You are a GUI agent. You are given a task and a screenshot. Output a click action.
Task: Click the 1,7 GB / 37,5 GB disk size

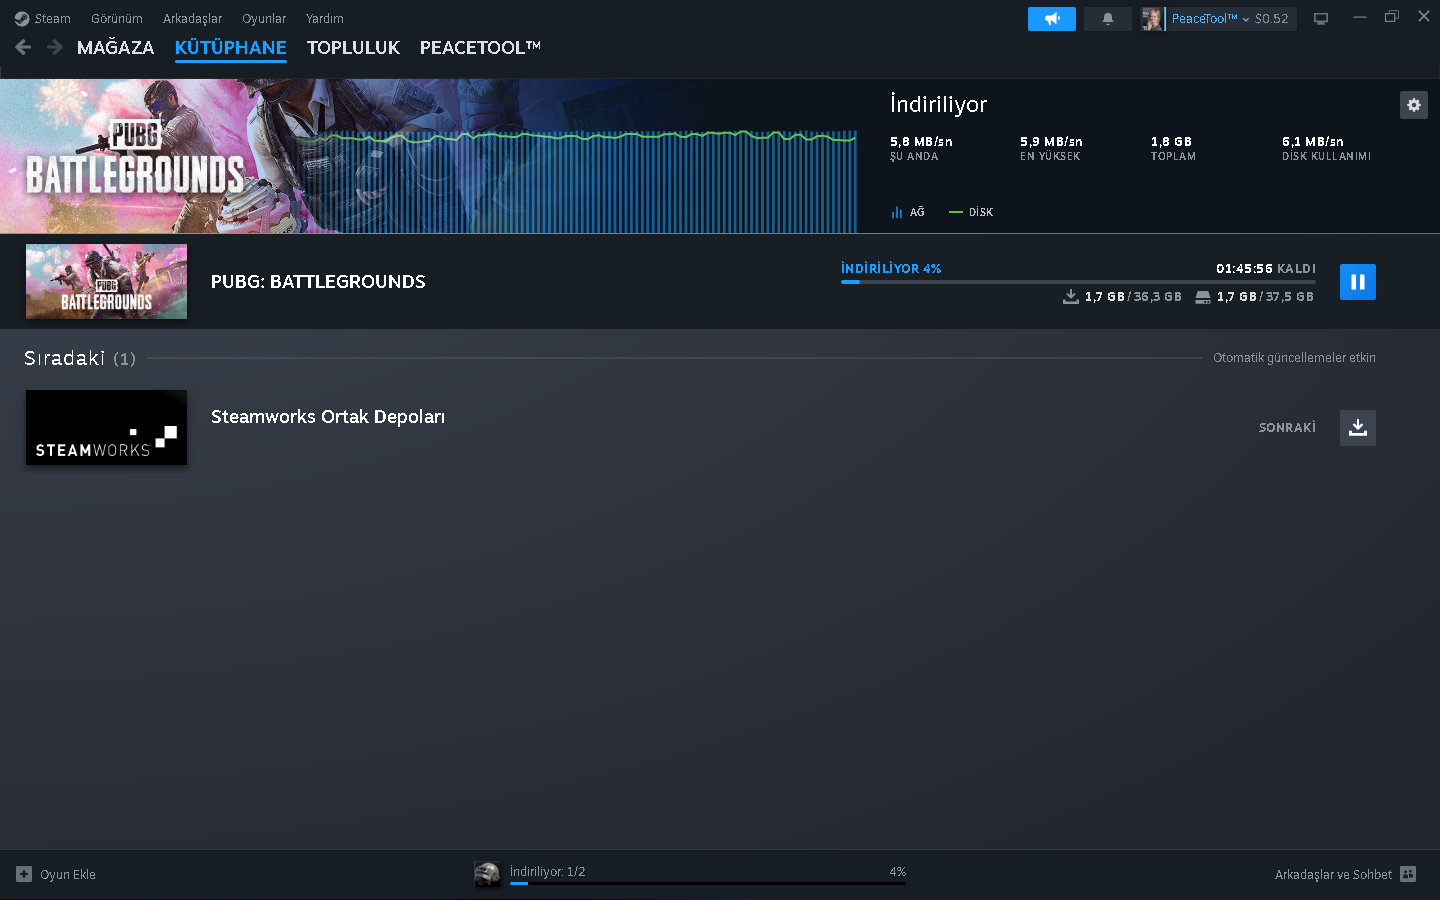[x=1254, y=296]
